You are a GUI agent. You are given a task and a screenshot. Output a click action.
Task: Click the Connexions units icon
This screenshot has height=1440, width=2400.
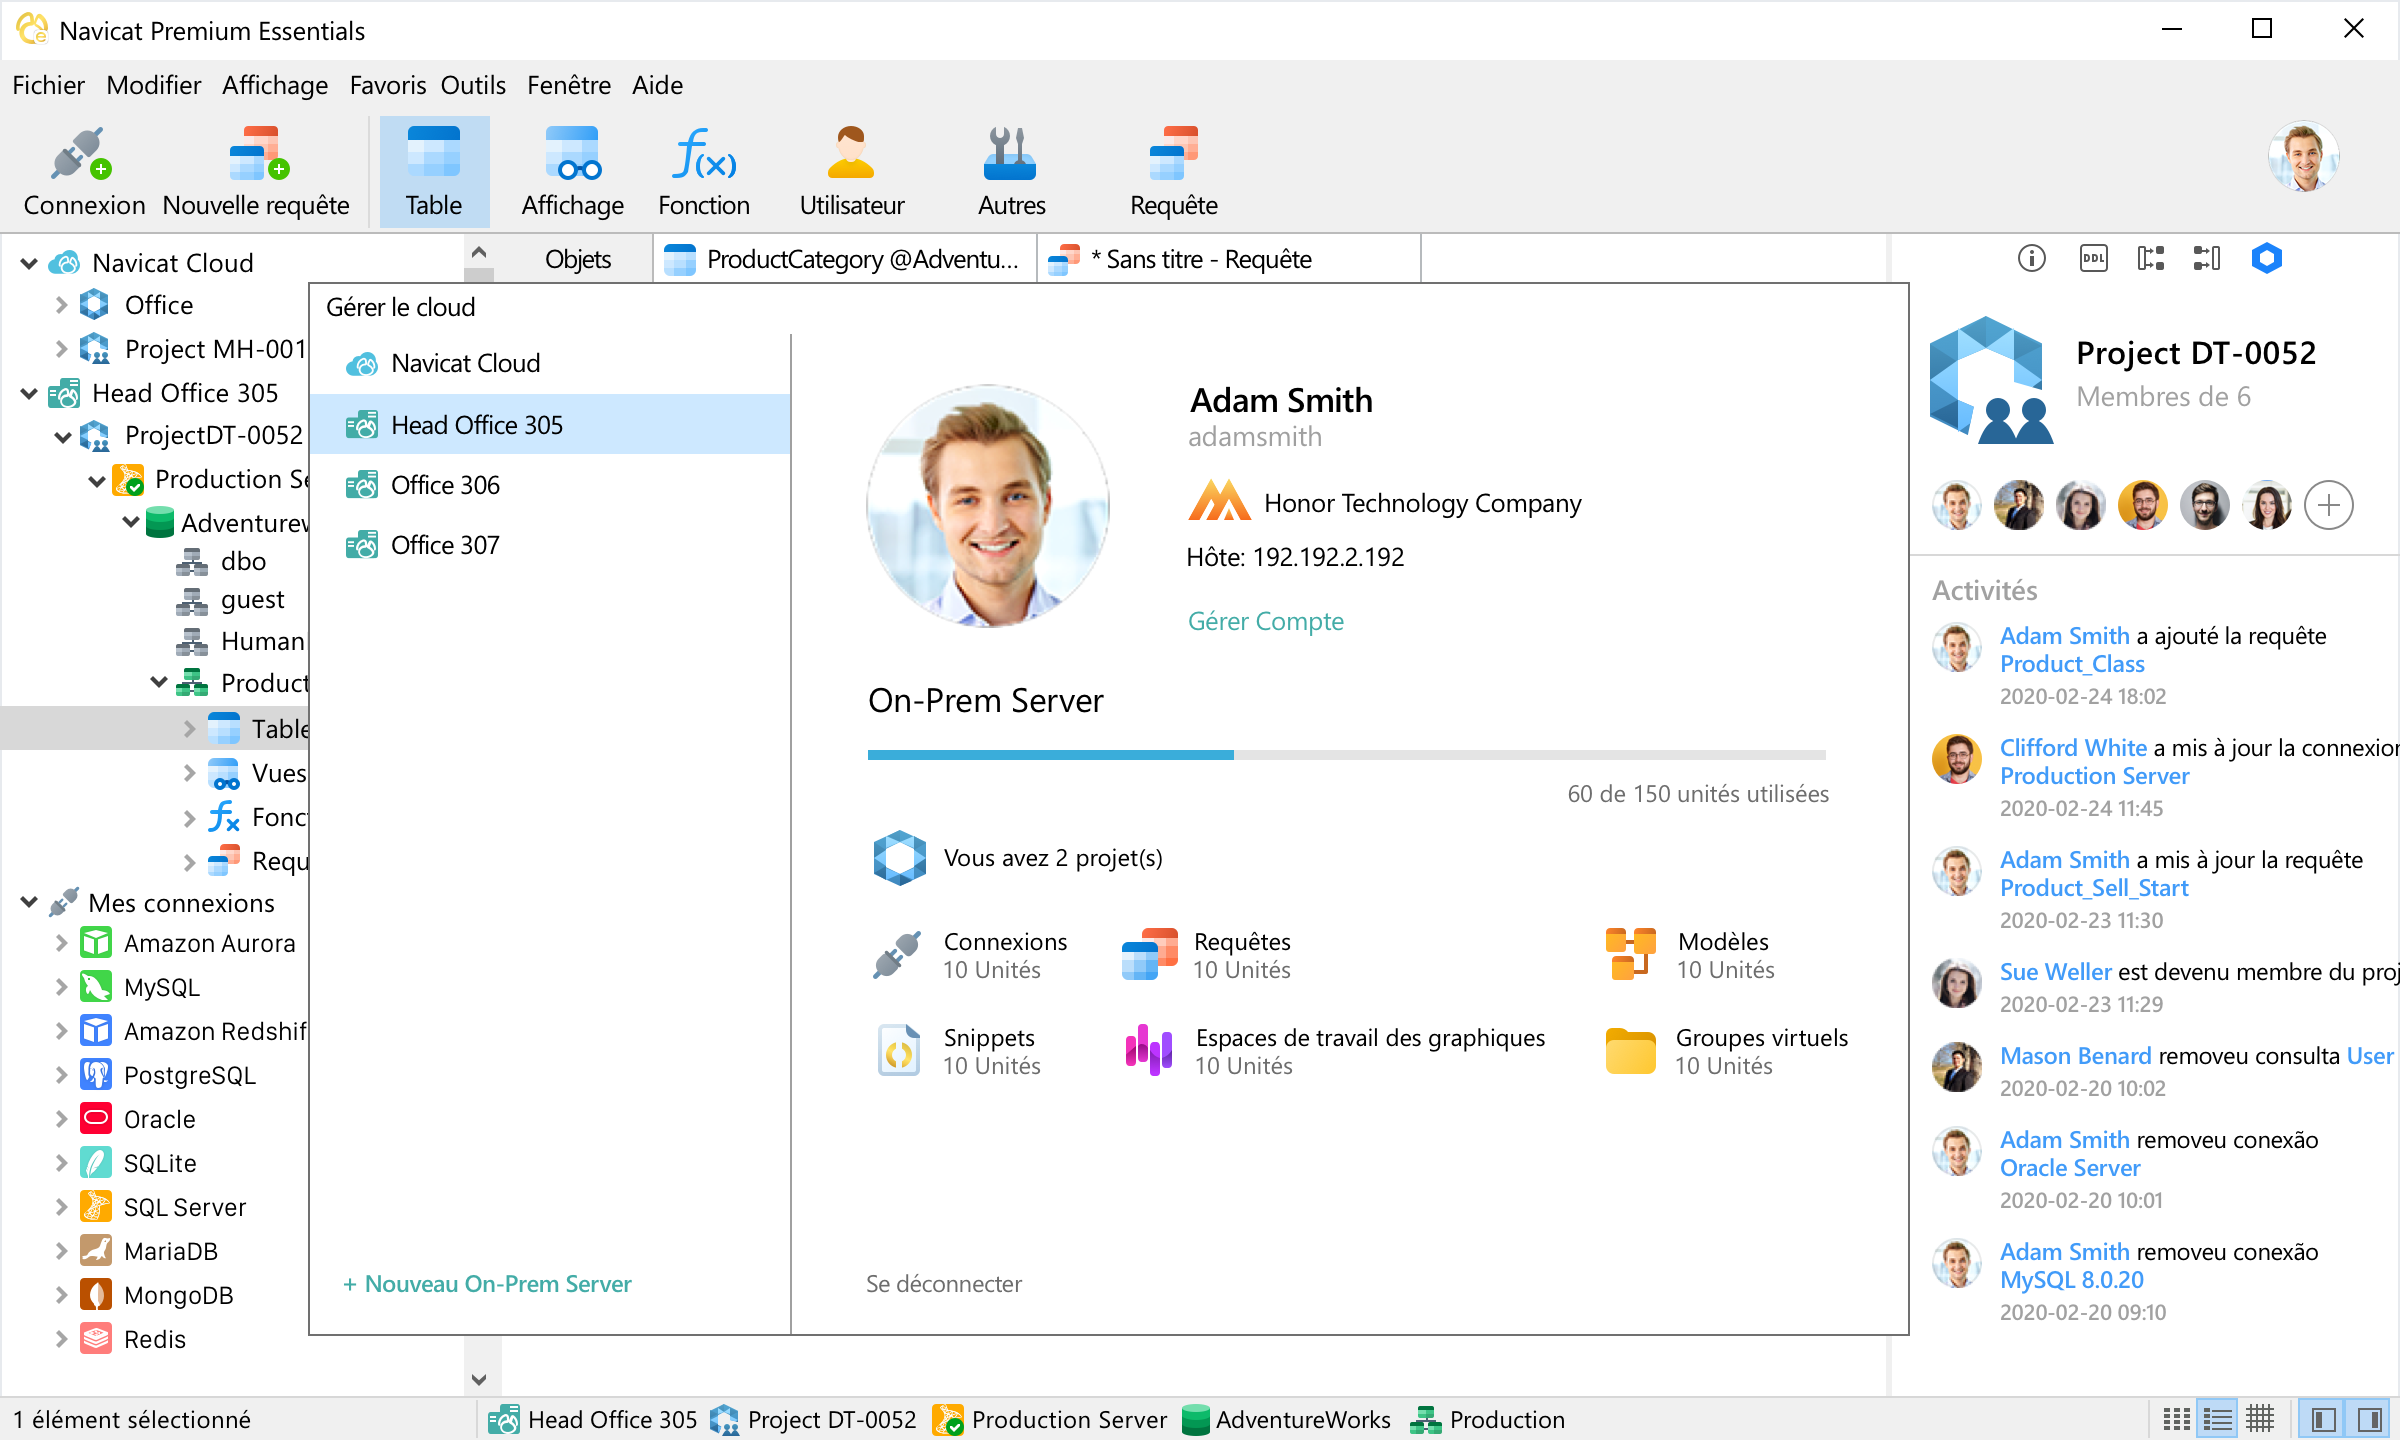897,955
